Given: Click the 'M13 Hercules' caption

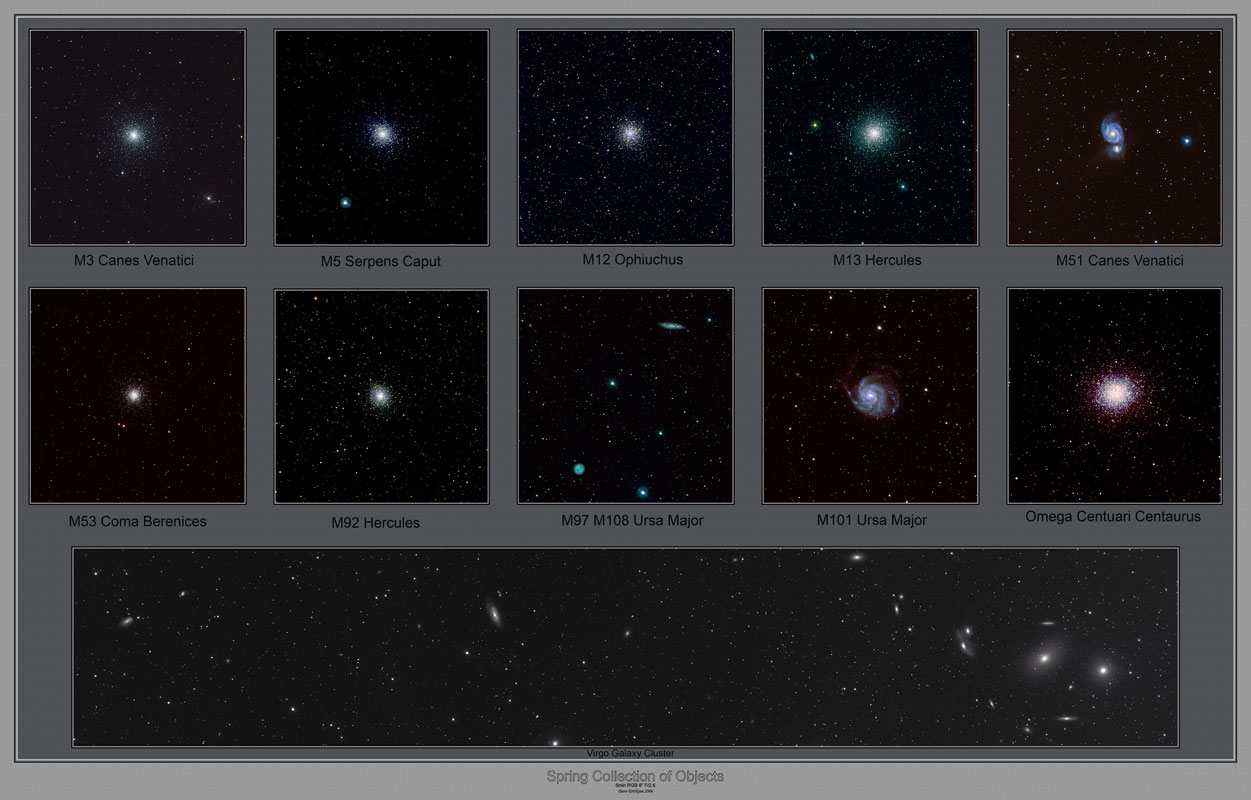Looking at the screenshot, I should 877,260.
